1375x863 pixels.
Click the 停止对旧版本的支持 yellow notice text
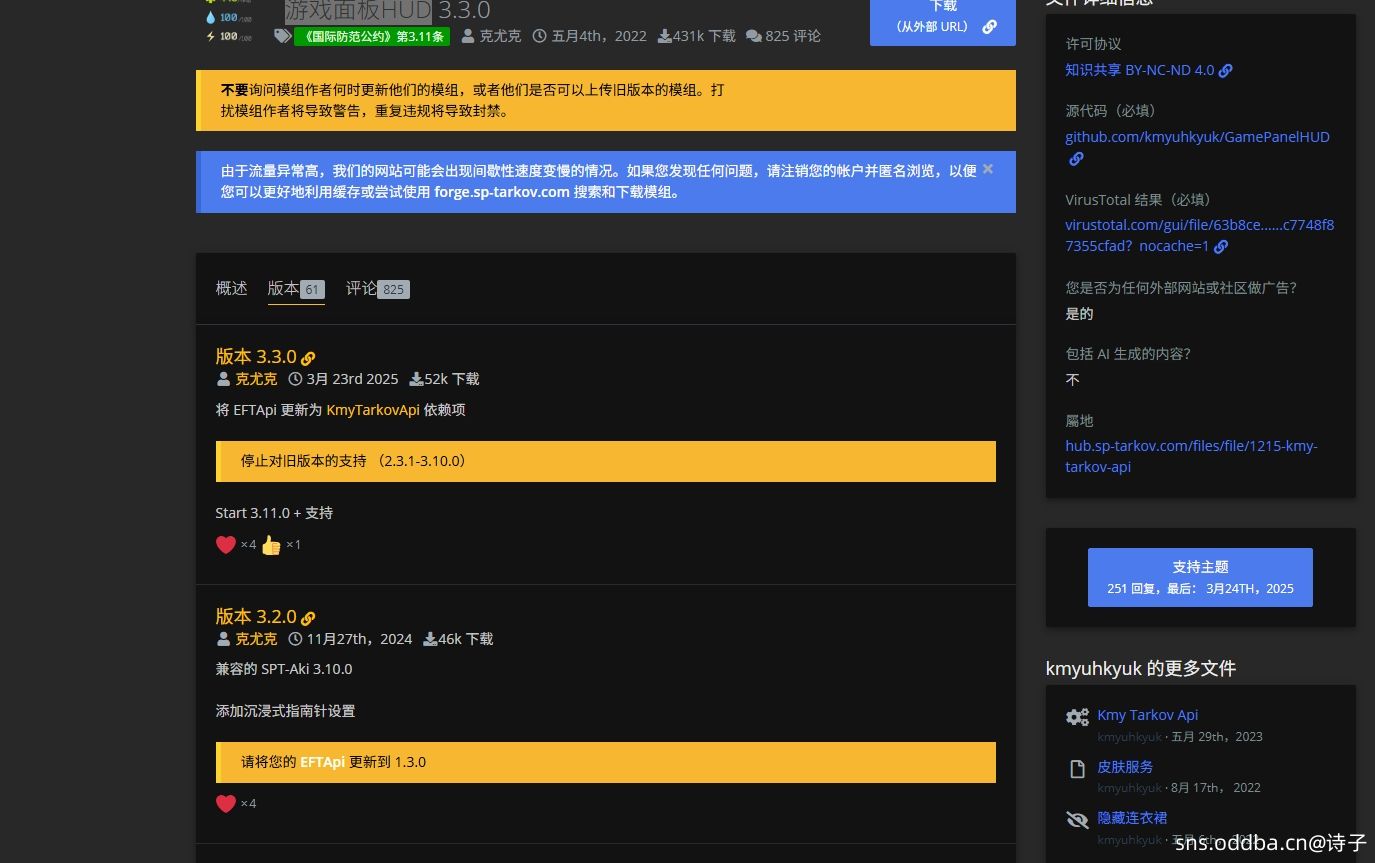353,461
